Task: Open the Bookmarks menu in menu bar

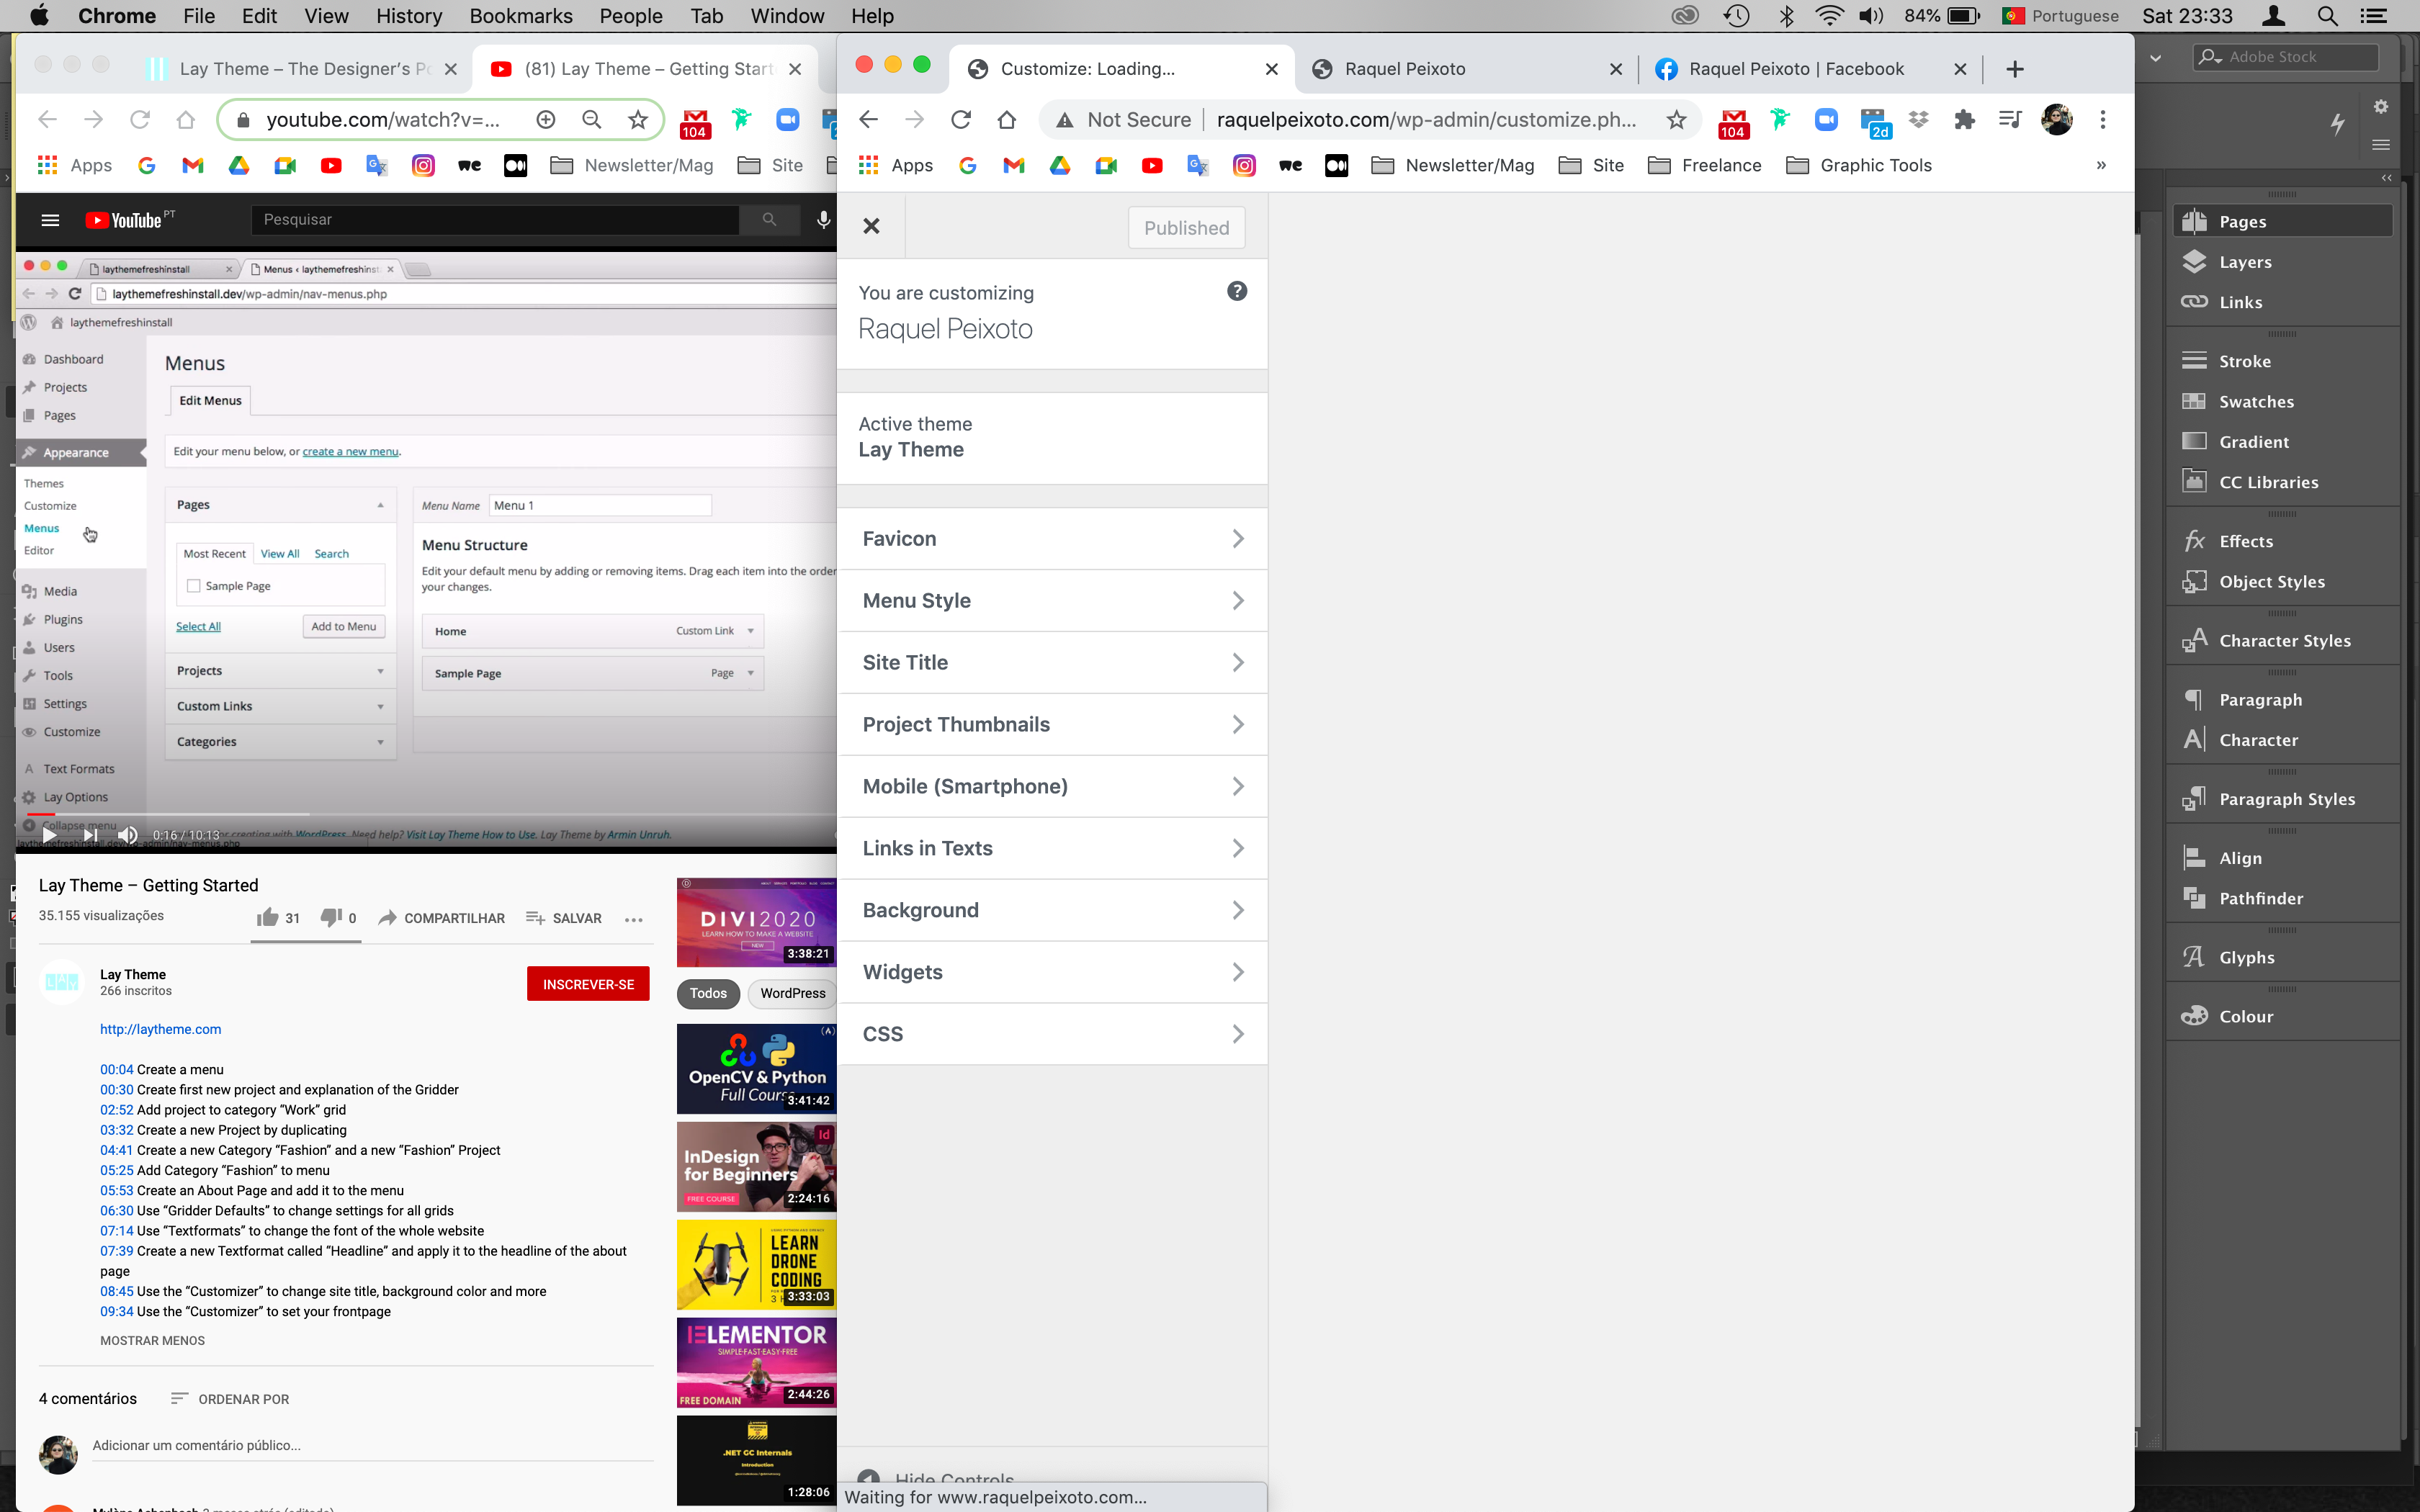Action: pyautogui.click(x=520, y=16)
